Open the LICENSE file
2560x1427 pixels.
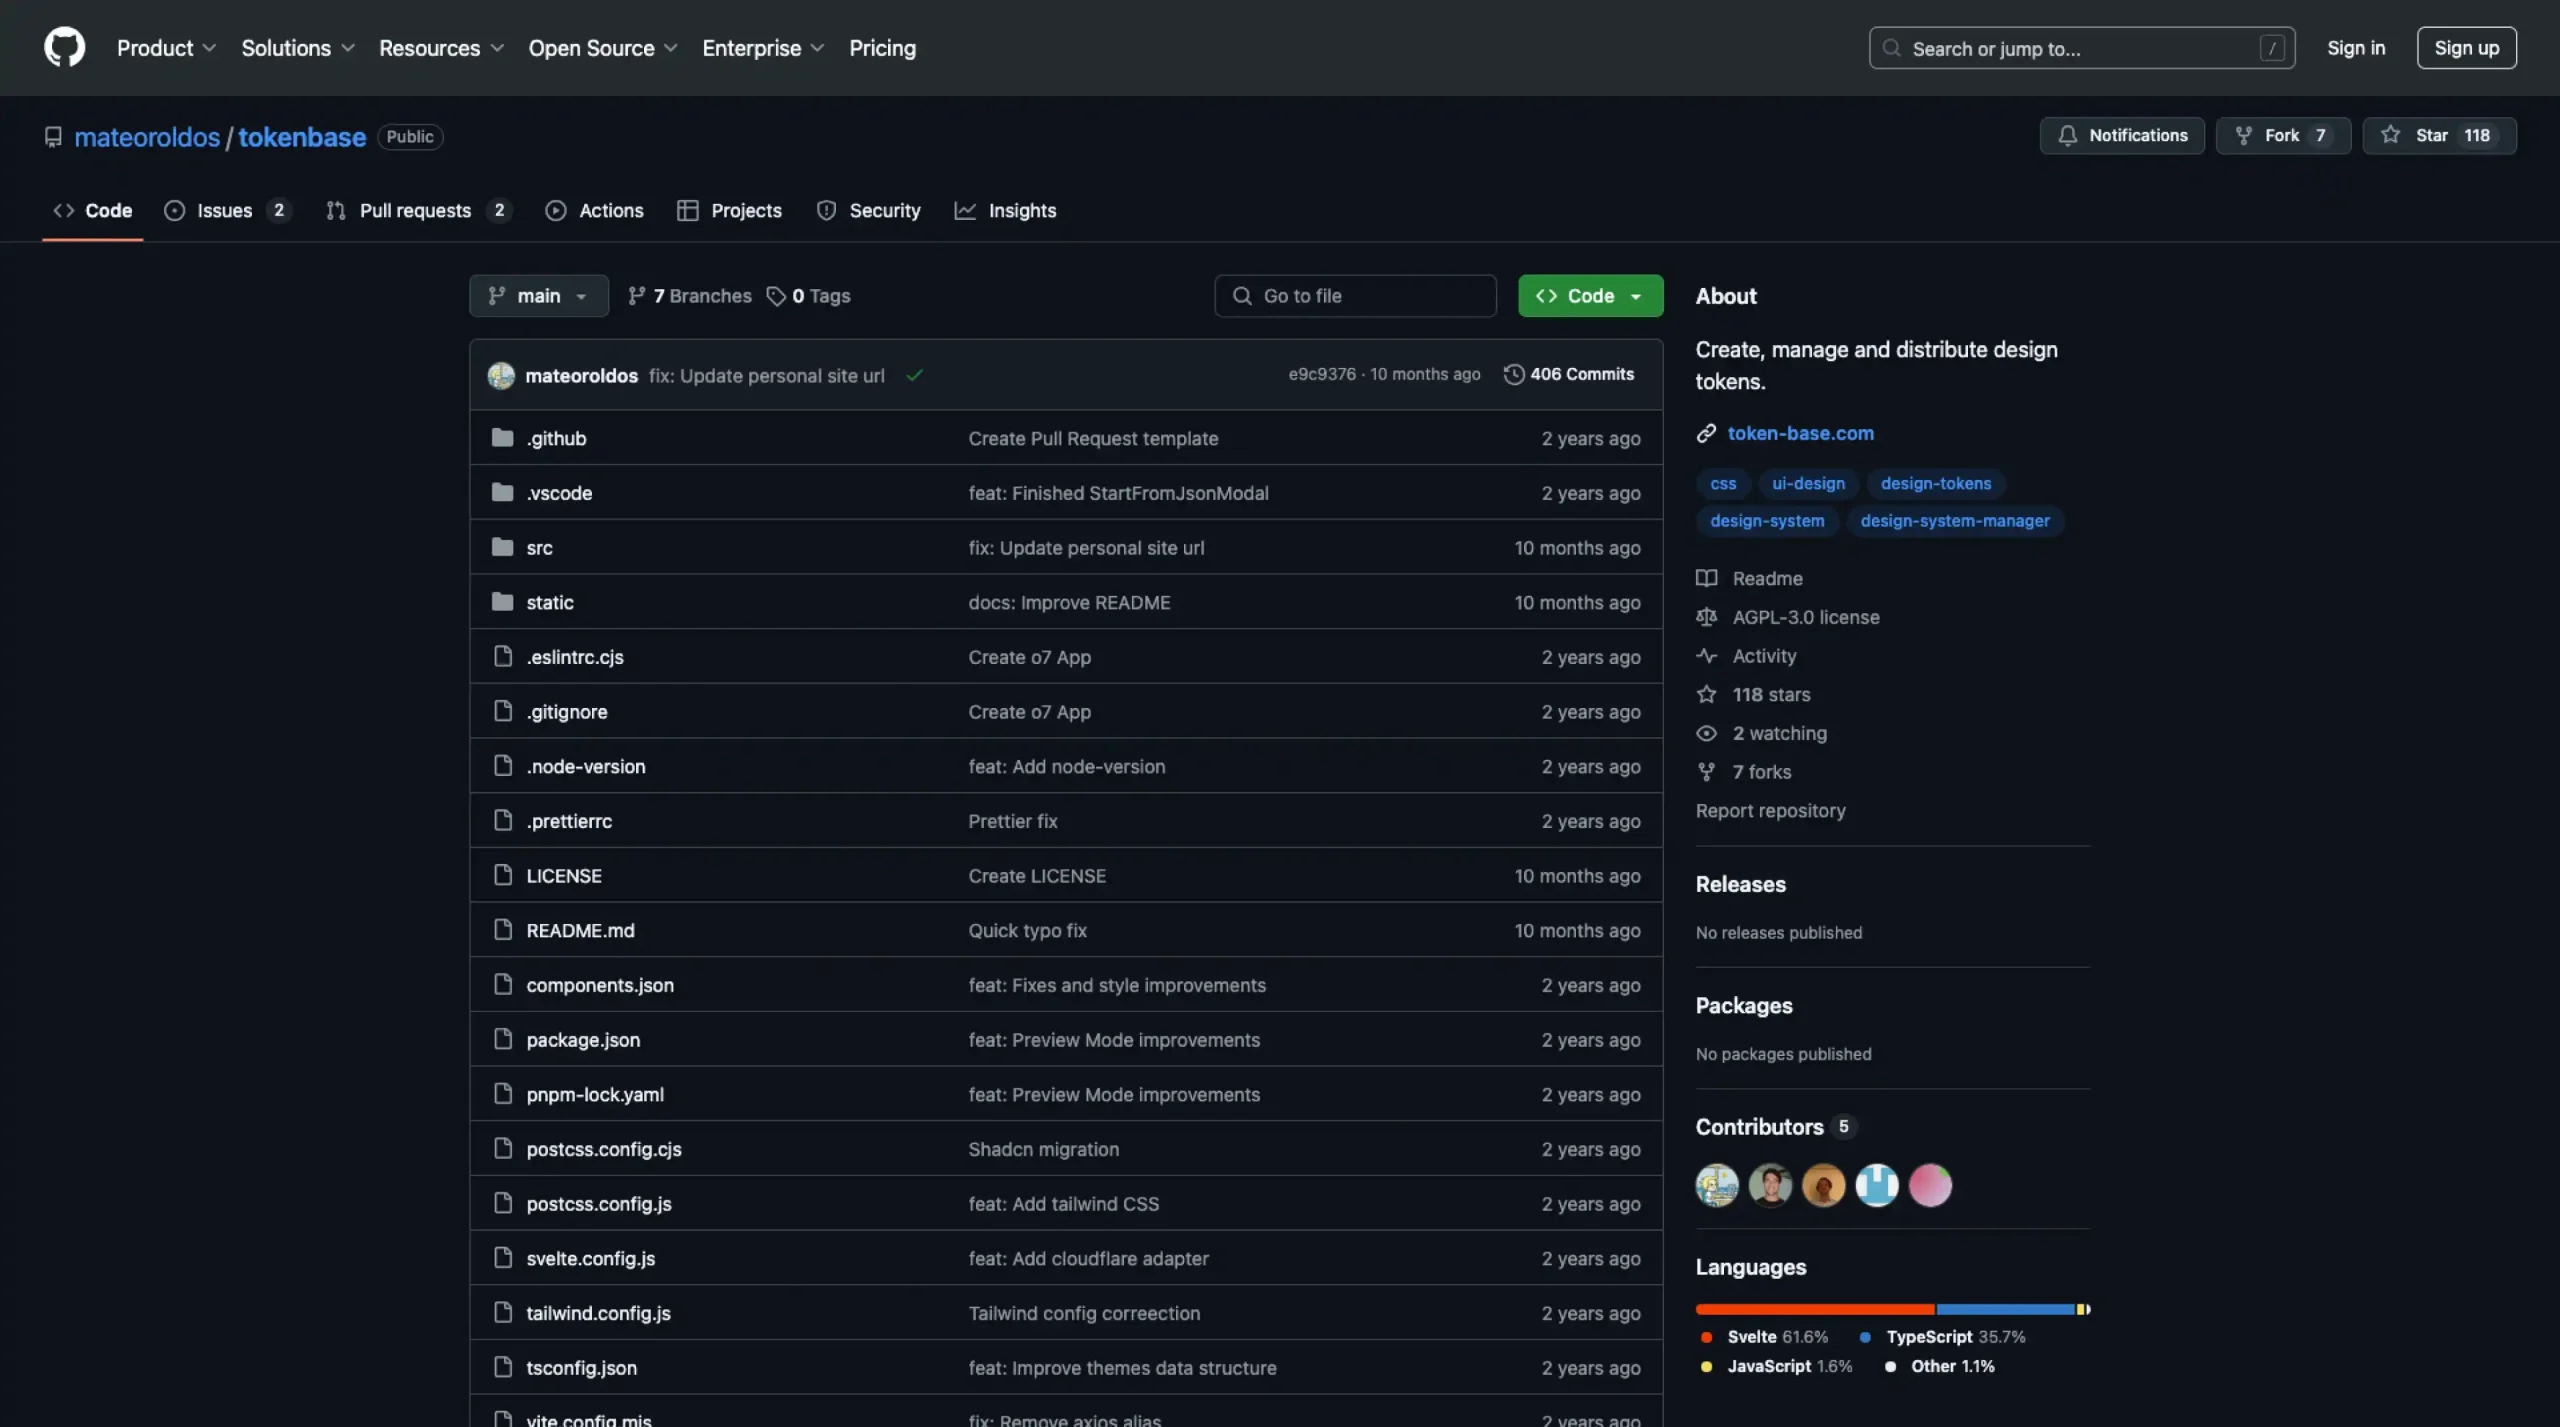pos(564,876)
